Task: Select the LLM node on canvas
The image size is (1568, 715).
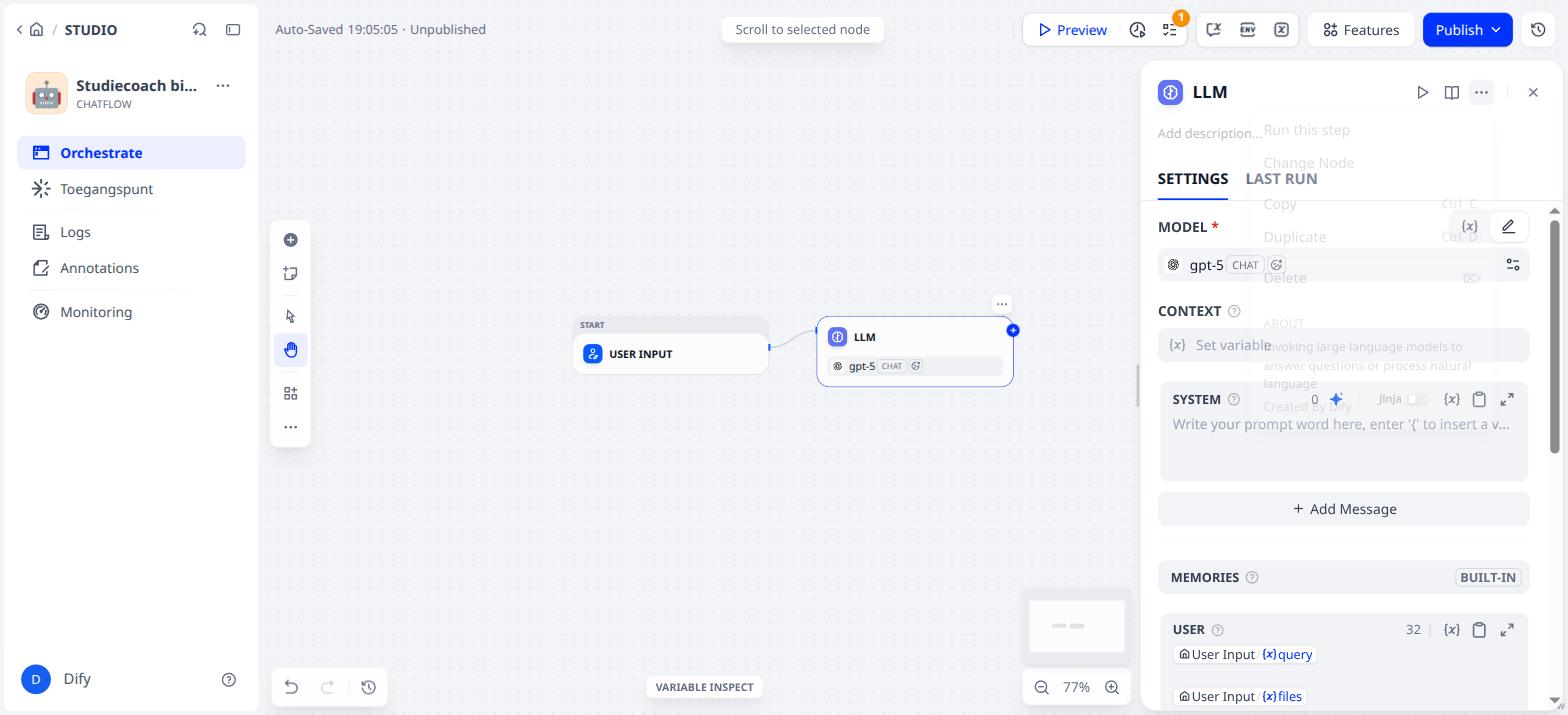Action: (x=915, y=351)
